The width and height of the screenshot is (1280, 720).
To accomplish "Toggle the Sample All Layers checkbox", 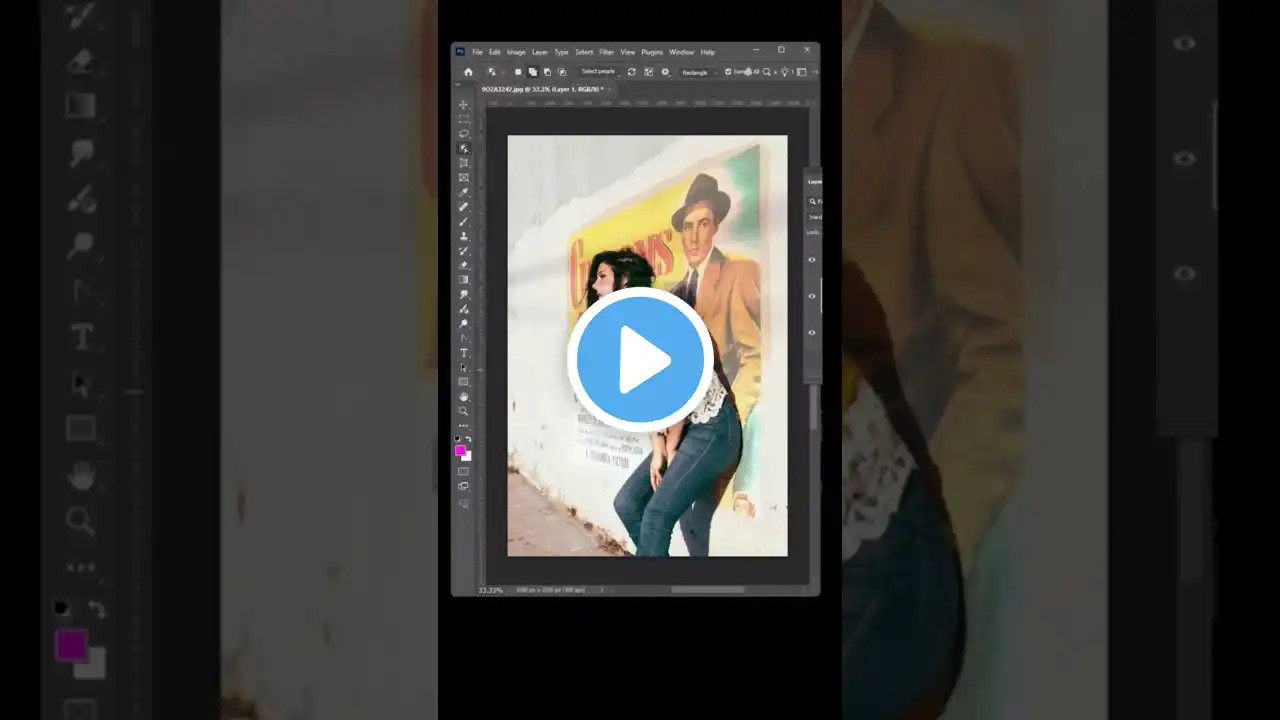I will pyautogui.click(x=728, y=72).
